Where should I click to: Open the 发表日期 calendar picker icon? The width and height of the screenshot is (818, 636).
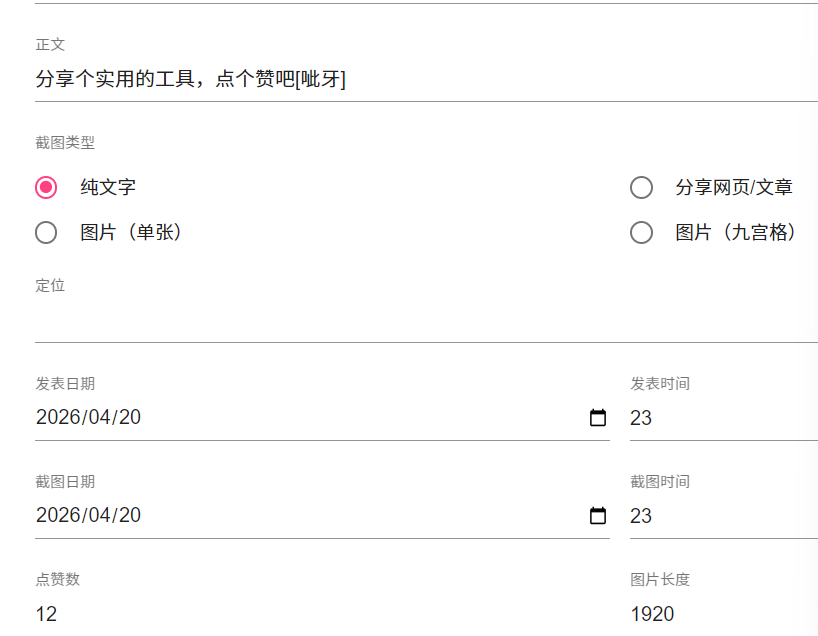(x=598, y=418)
